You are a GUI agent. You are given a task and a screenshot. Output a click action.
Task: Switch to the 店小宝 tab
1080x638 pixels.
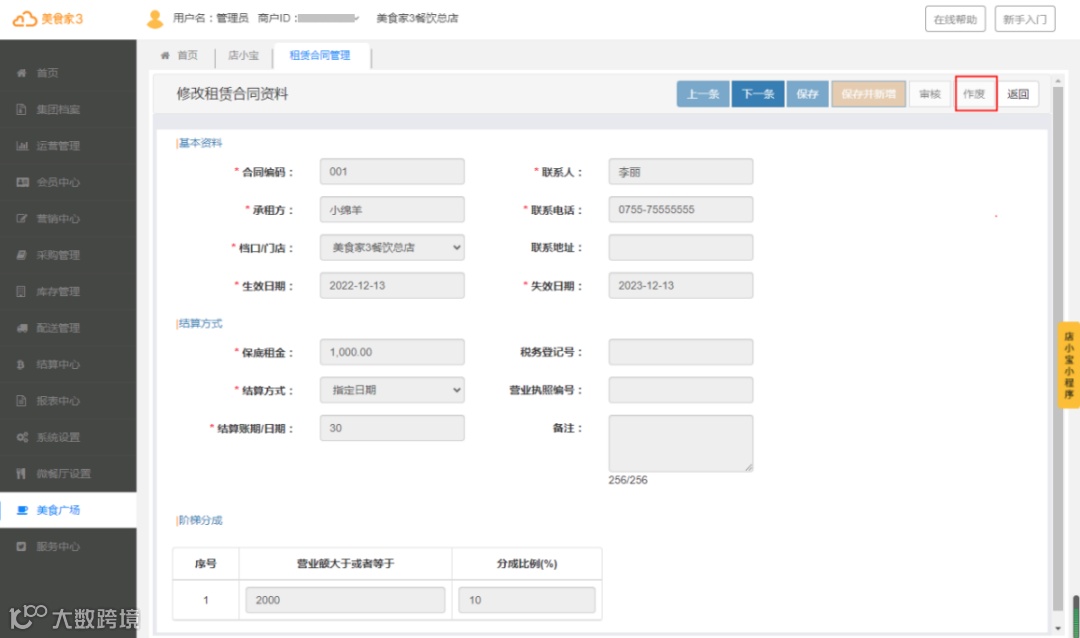[x=244, y=56]
